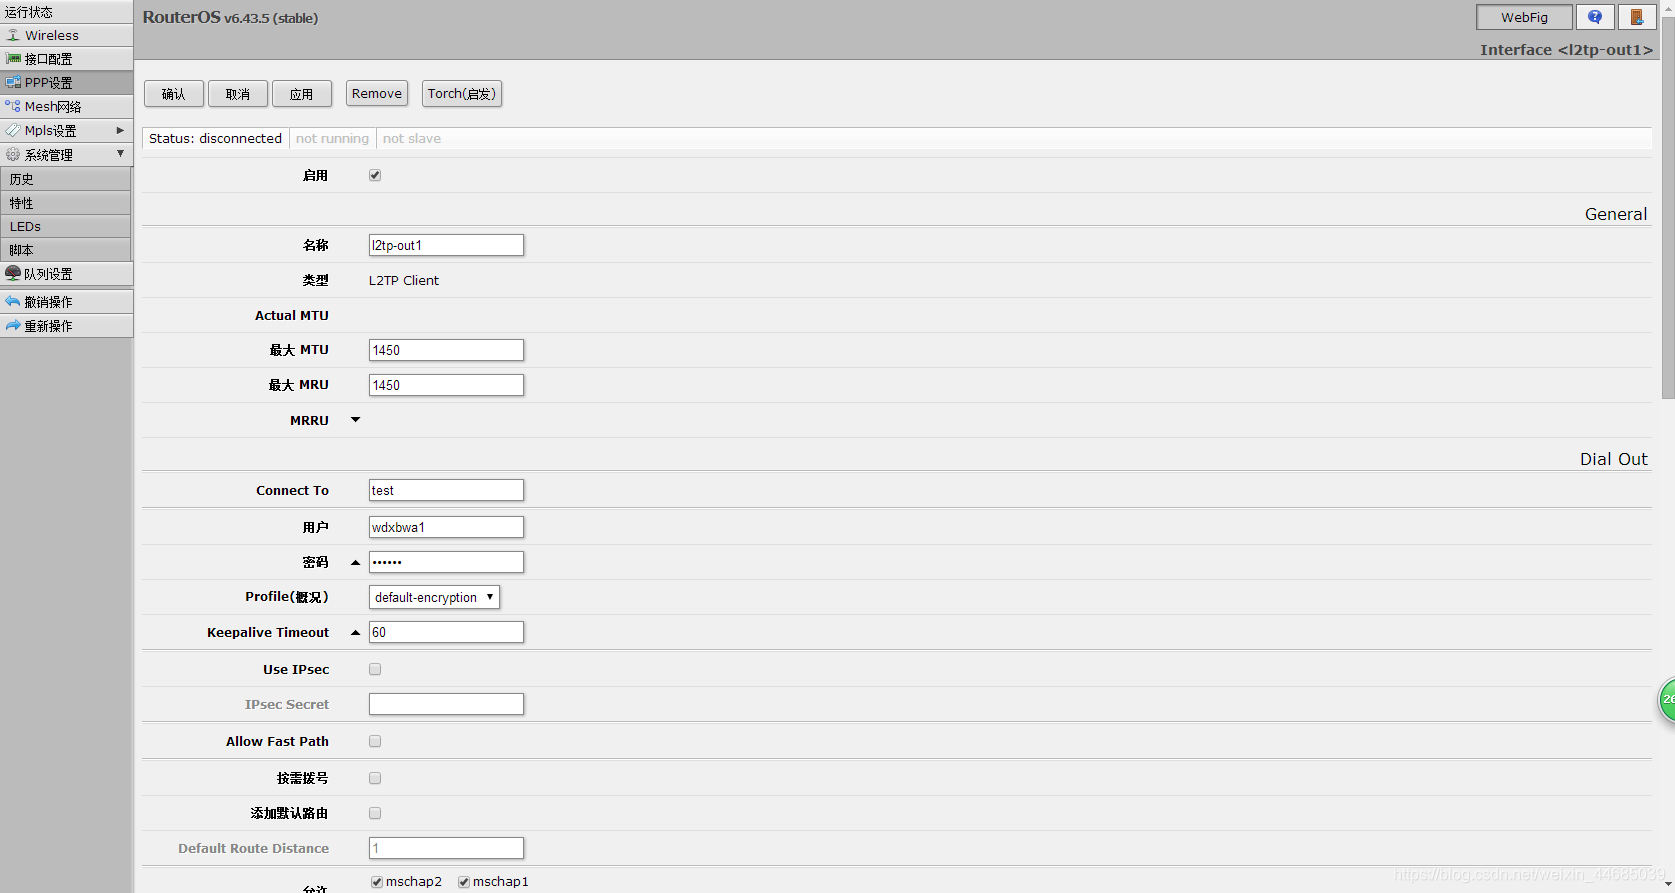Screen dimensions: 1675x893
Task: Open the 脚本 submenu item
Action: point(66,250)
